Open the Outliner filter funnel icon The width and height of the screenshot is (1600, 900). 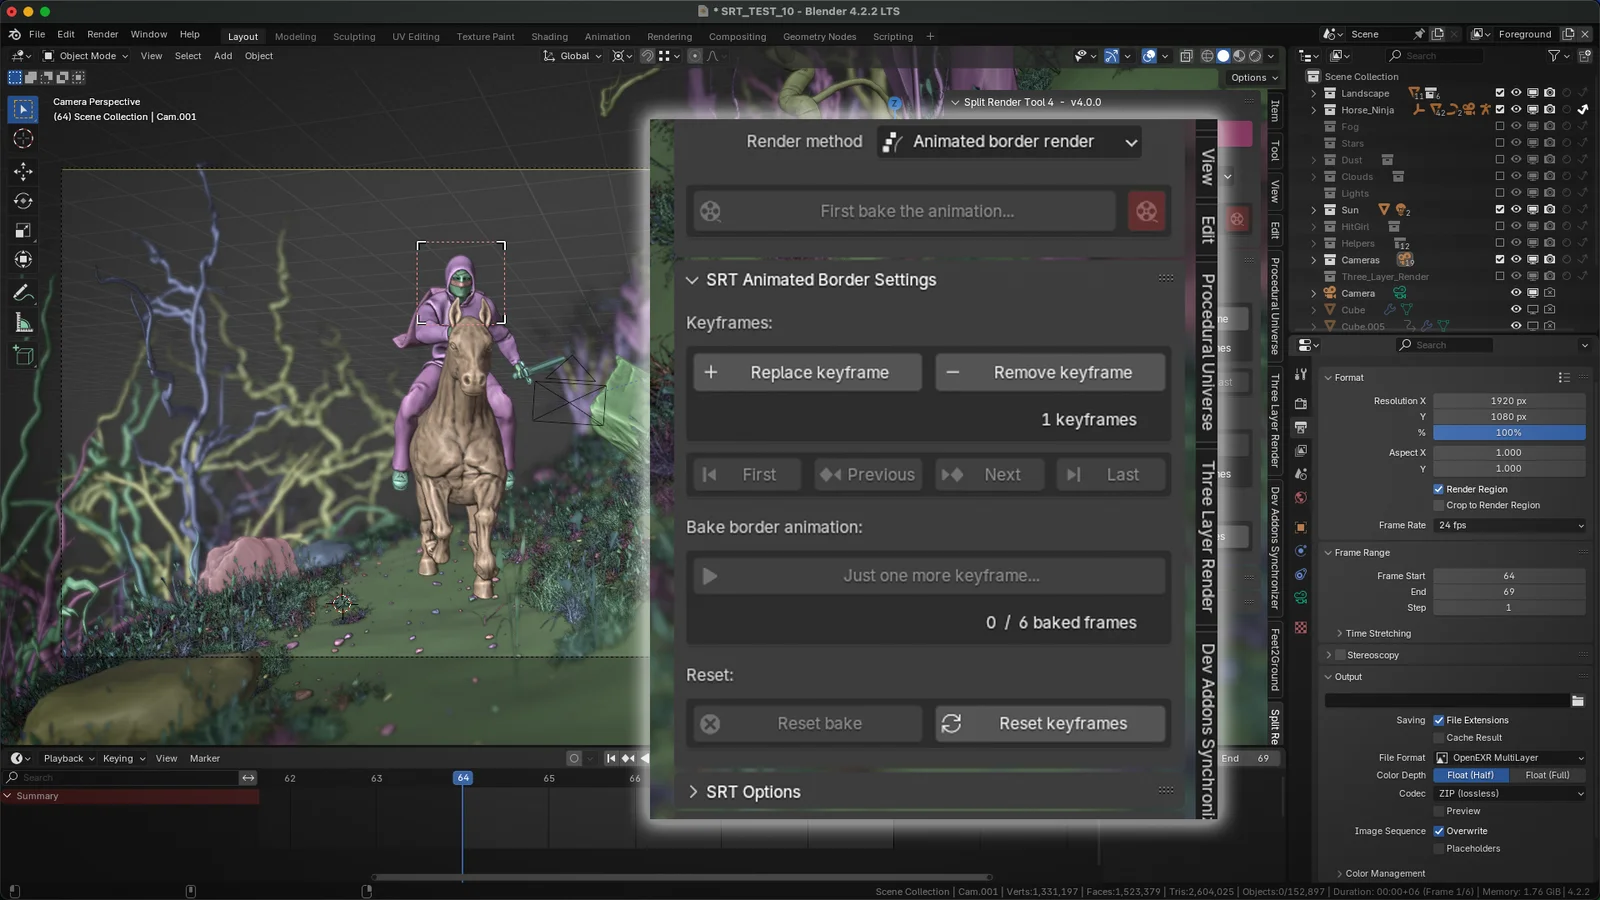(x=1554, y=55)
